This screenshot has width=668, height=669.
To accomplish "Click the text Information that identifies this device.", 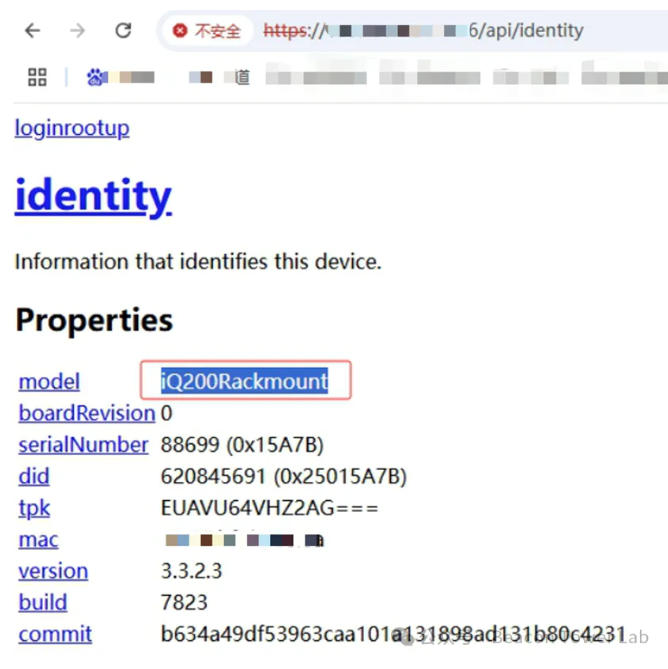I will pos(198,261).
